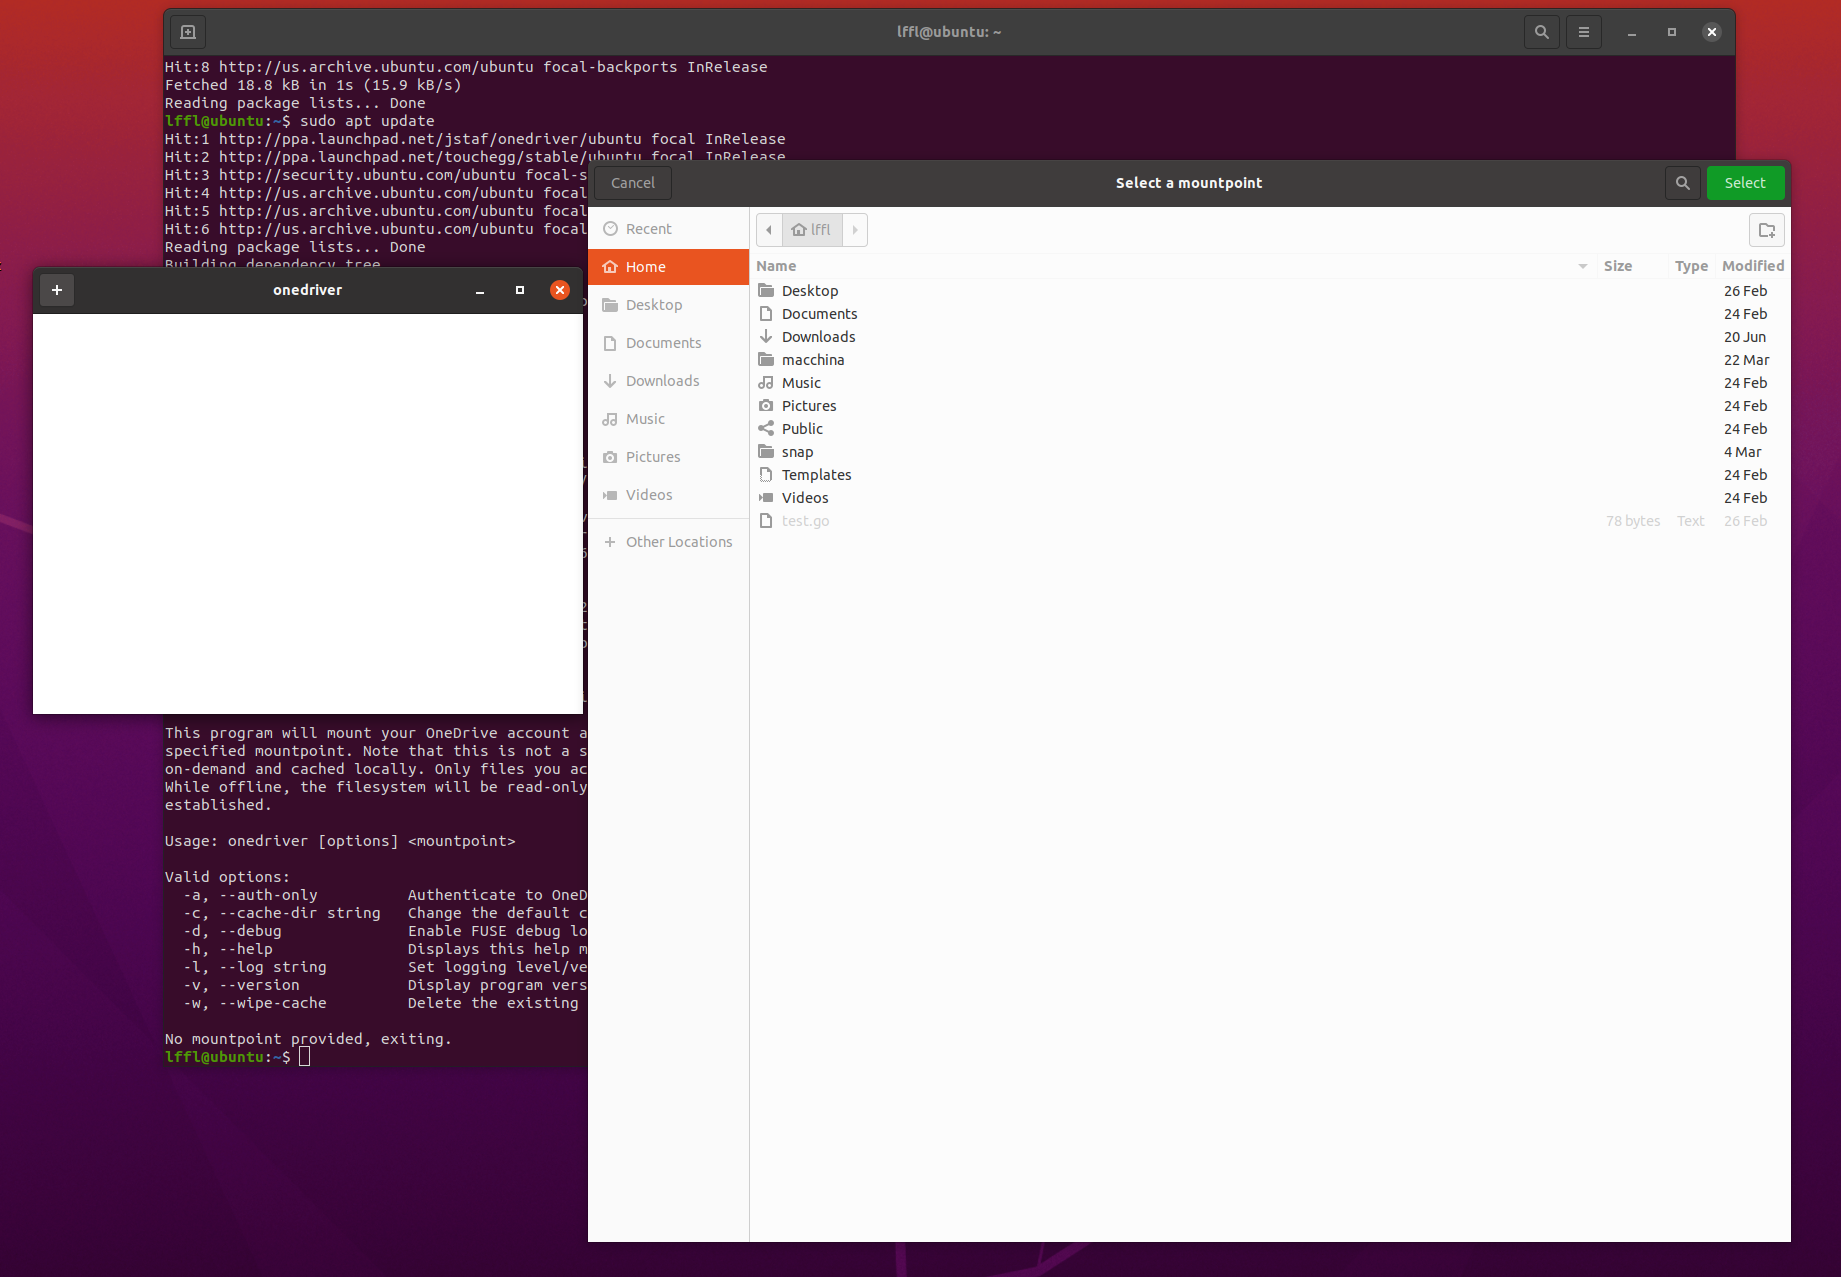Expand the breadcrumb forward chevron

coord(855,229)
